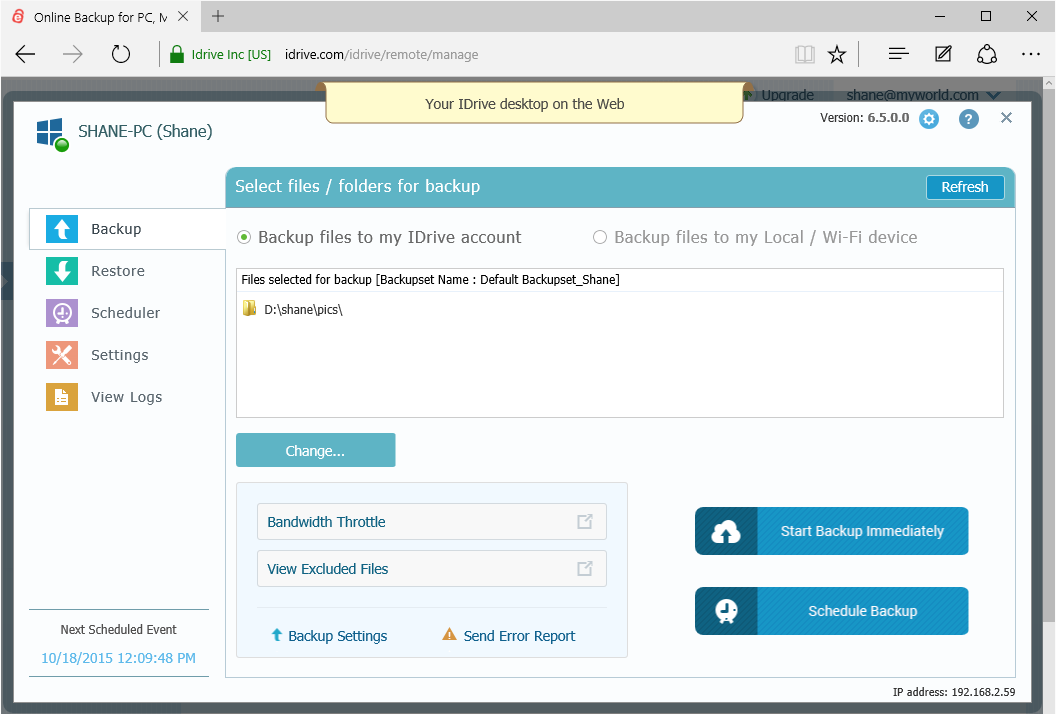1056x714 pixels.
Task: Open the Restore section in sidebar
Action: coord(117,271)
